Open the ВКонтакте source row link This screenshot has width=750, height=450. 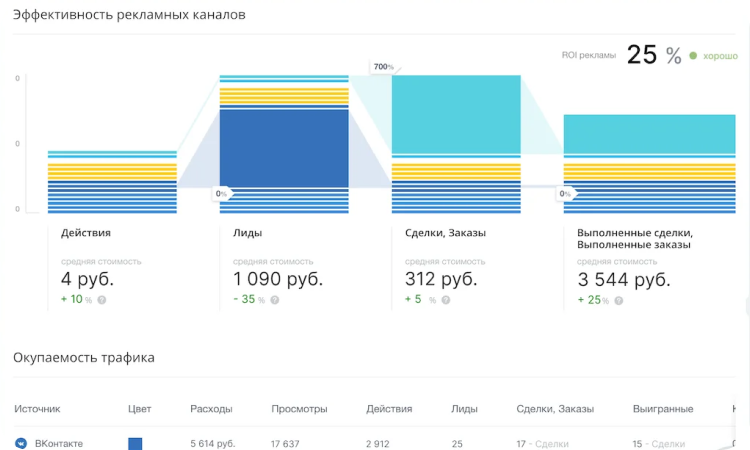(59, 443)
